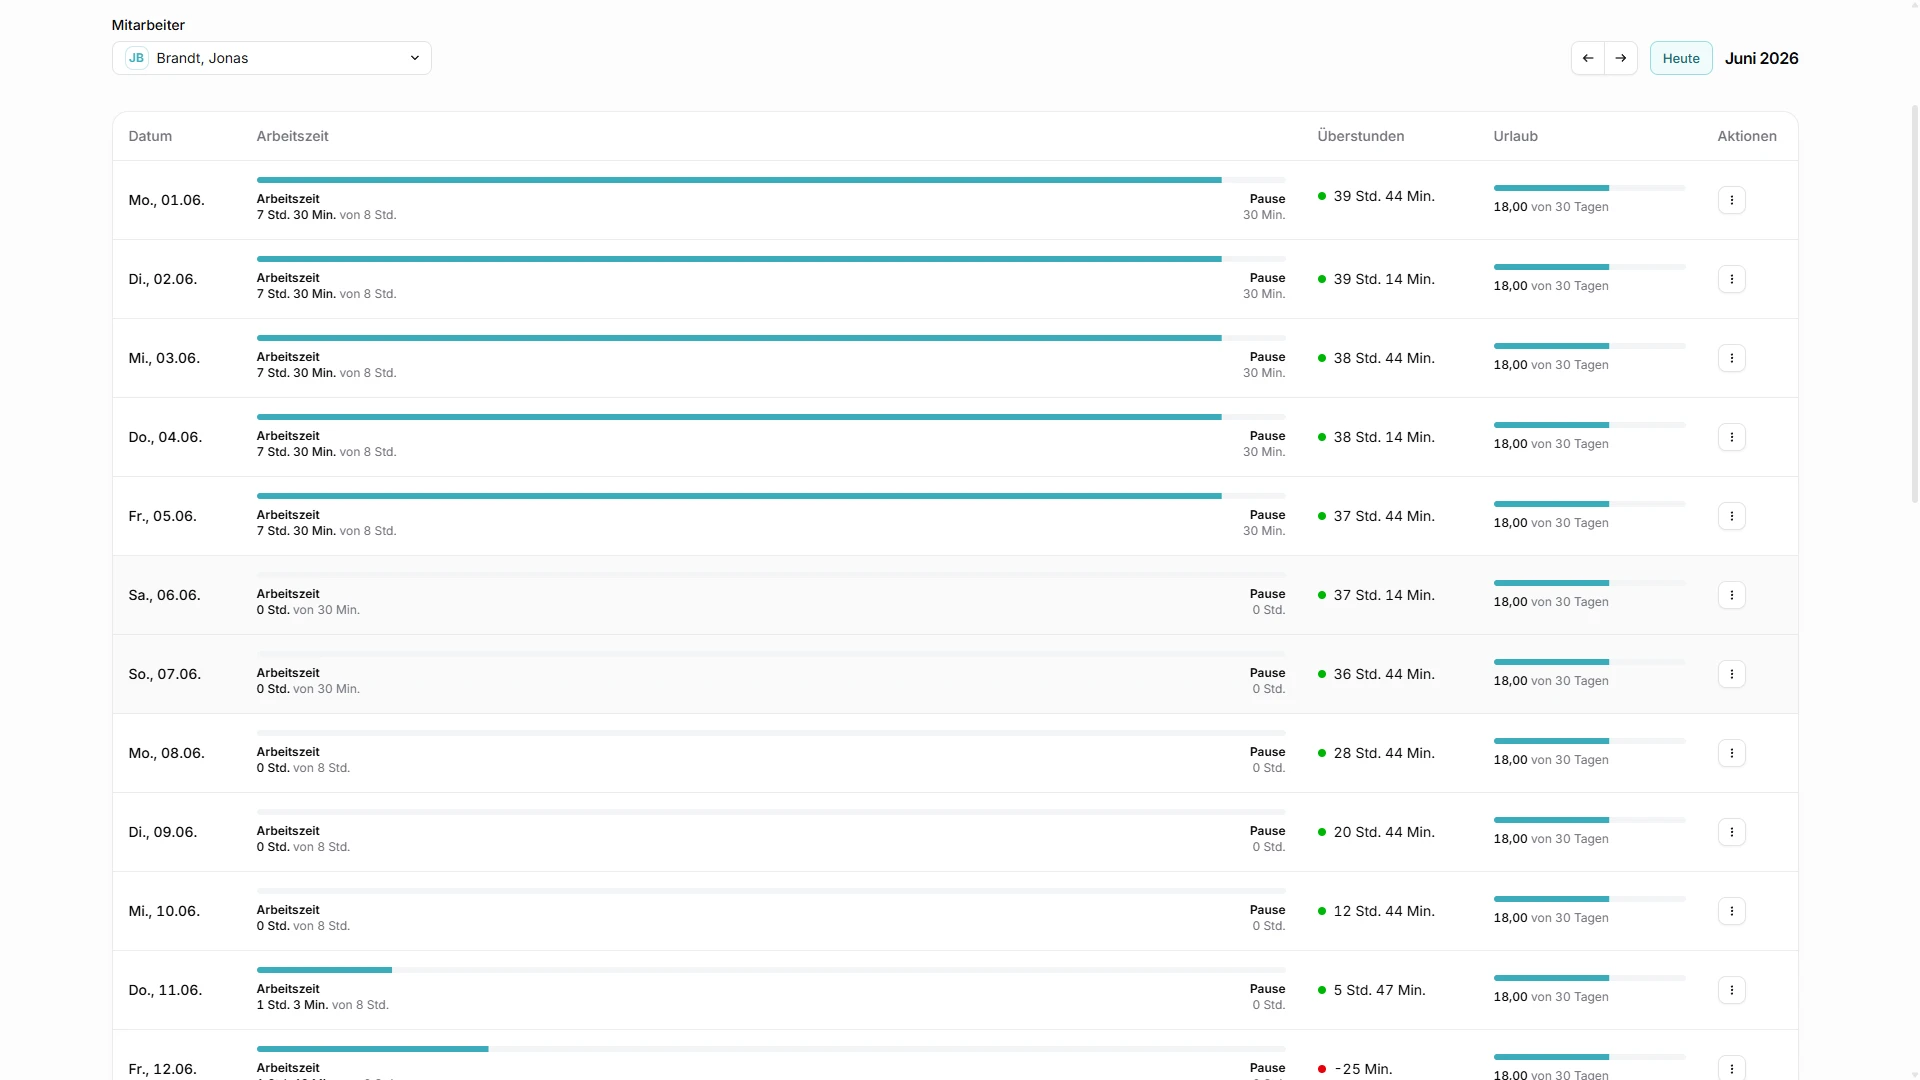Click overtime value 20 Std. 44 Min.
1920x1080 pixels.
[x=1383, y=832]
